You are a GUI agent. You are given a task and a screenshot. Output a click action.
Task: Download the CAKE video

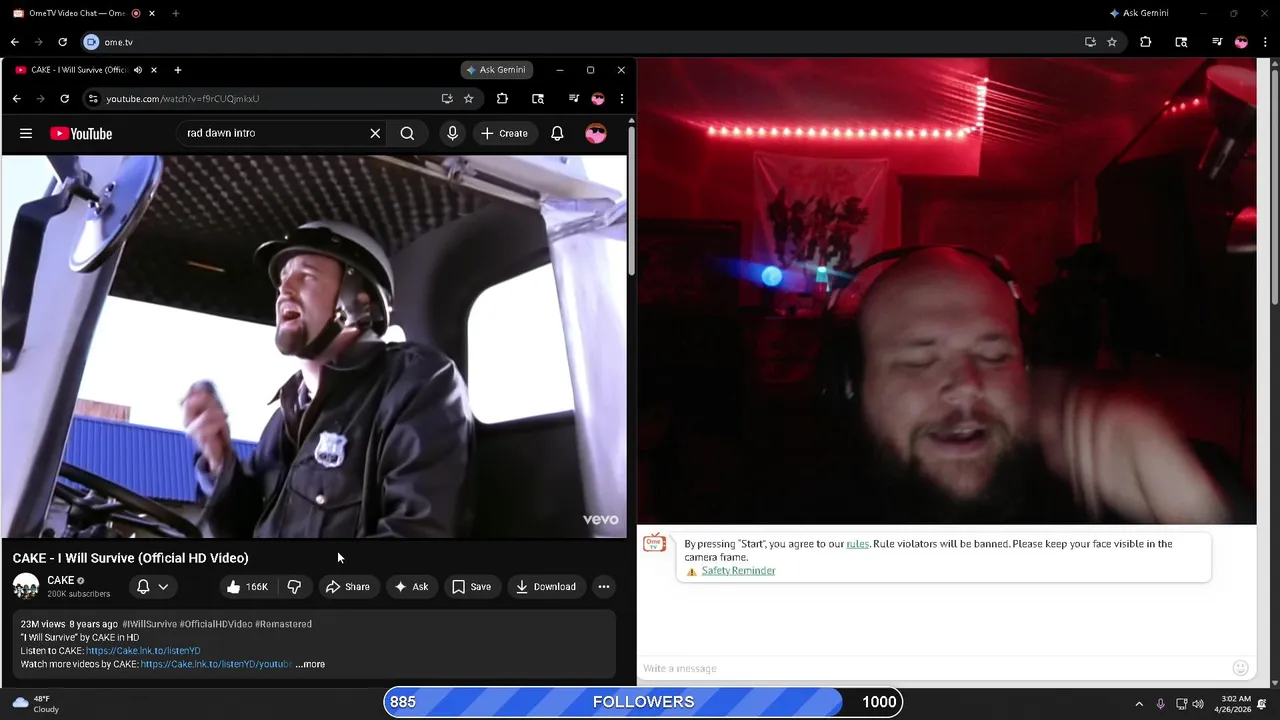point(545,587)
